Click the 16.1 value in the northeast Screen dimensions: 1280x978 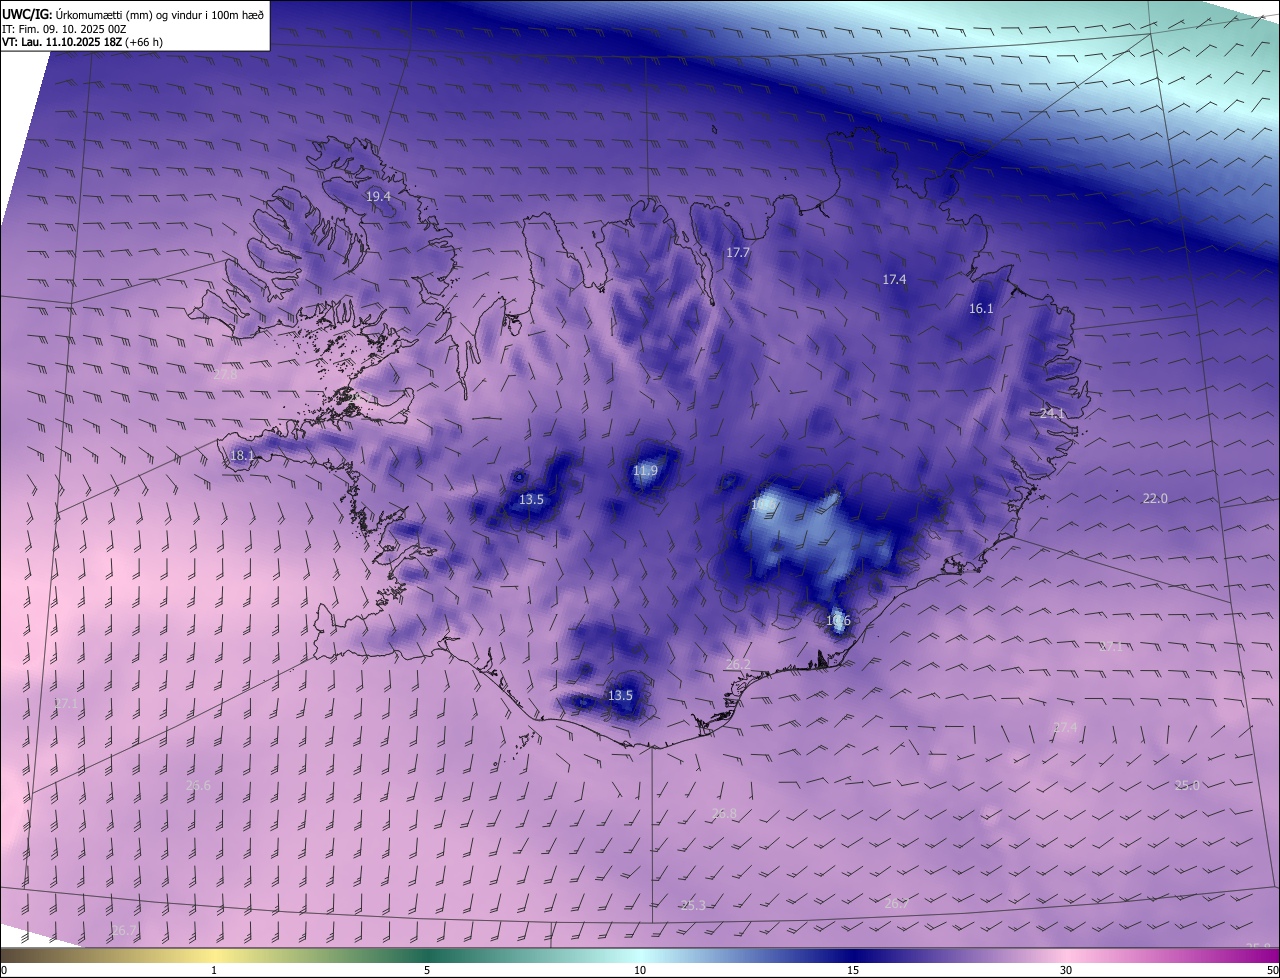(x=981, y=309)
